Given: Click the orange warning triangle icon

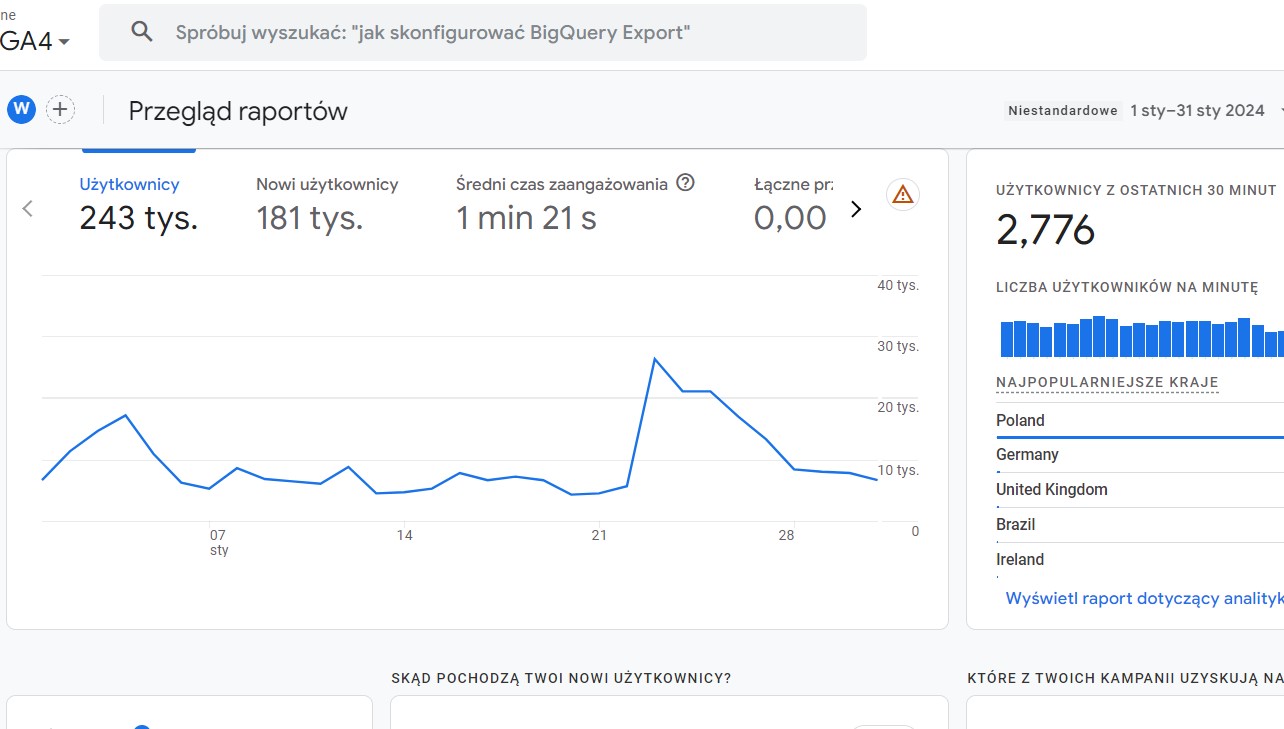Looking at the screenshot, I should click(902, 194).
